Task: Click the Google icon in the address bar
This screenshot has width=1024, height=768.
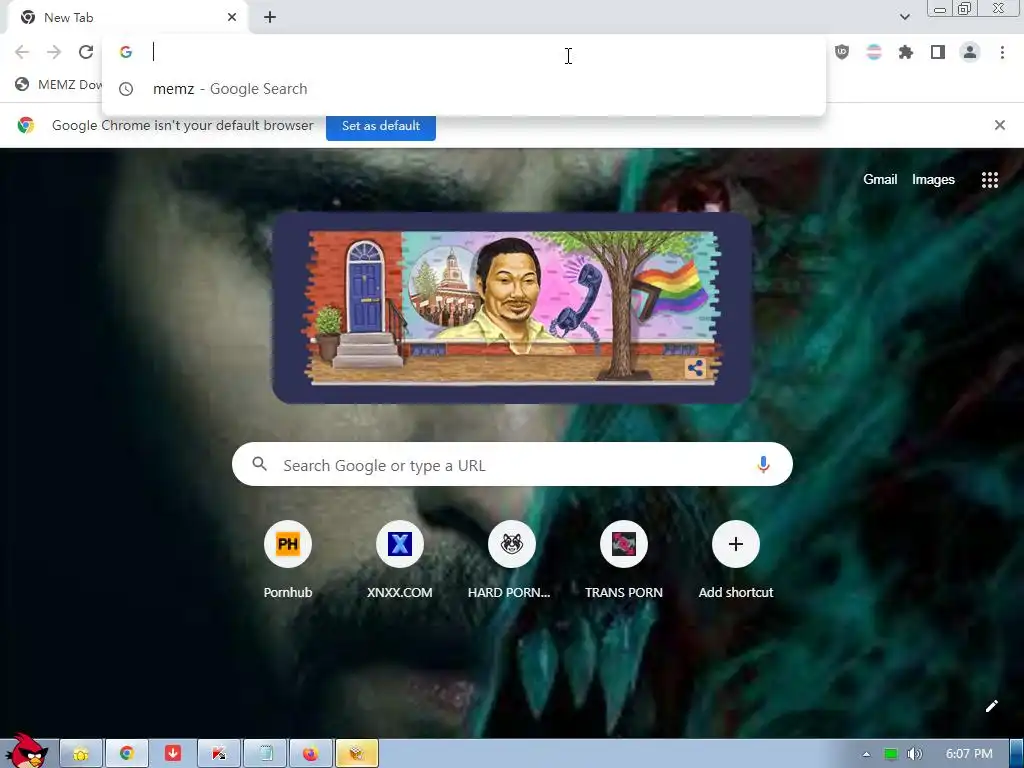Action: [126, 52]
